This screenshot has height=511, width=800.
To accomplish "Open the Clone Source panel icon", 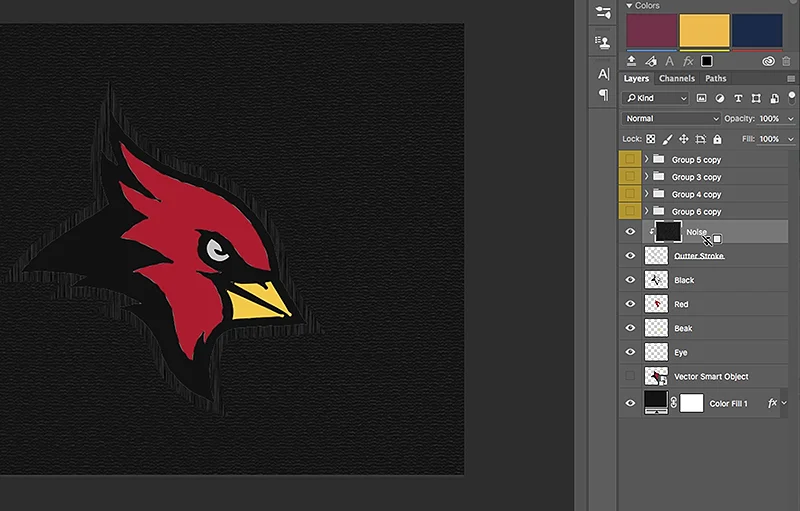I will [604, 43].
